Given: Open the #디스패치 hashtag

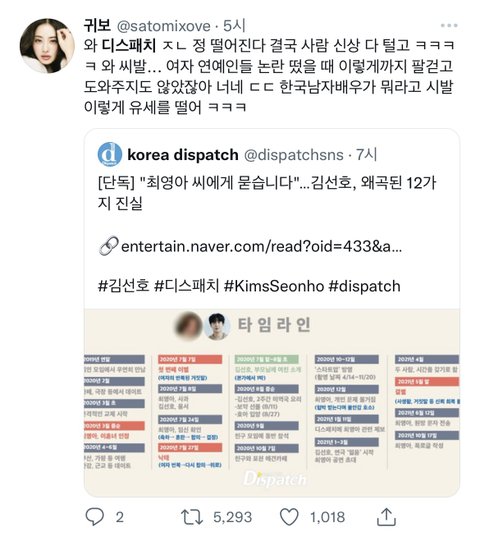Looking at the screenshot, I should tap(187, 286).
